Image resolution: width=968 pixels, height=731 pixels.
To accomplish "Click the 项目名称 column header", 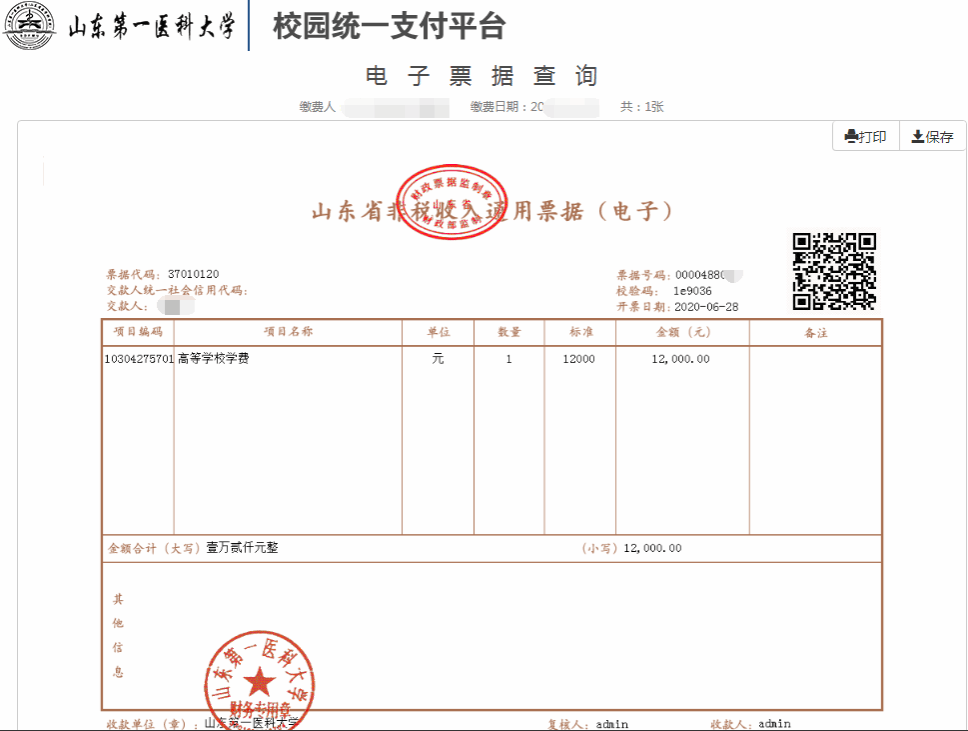I will pos(288,332).
